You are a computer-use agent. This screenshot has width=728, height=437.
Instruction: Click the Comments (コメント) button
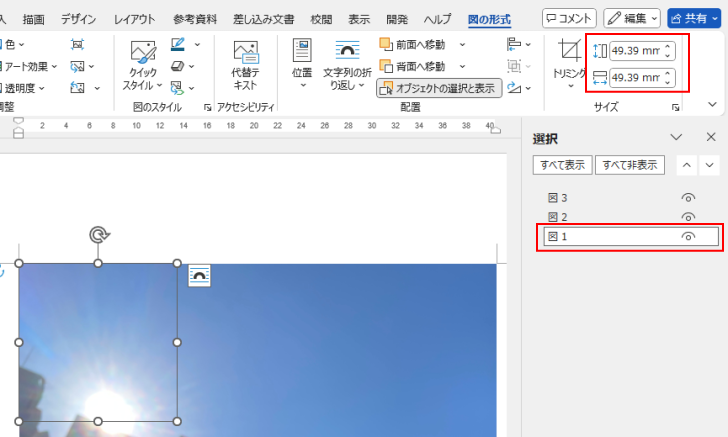point(569,19)
